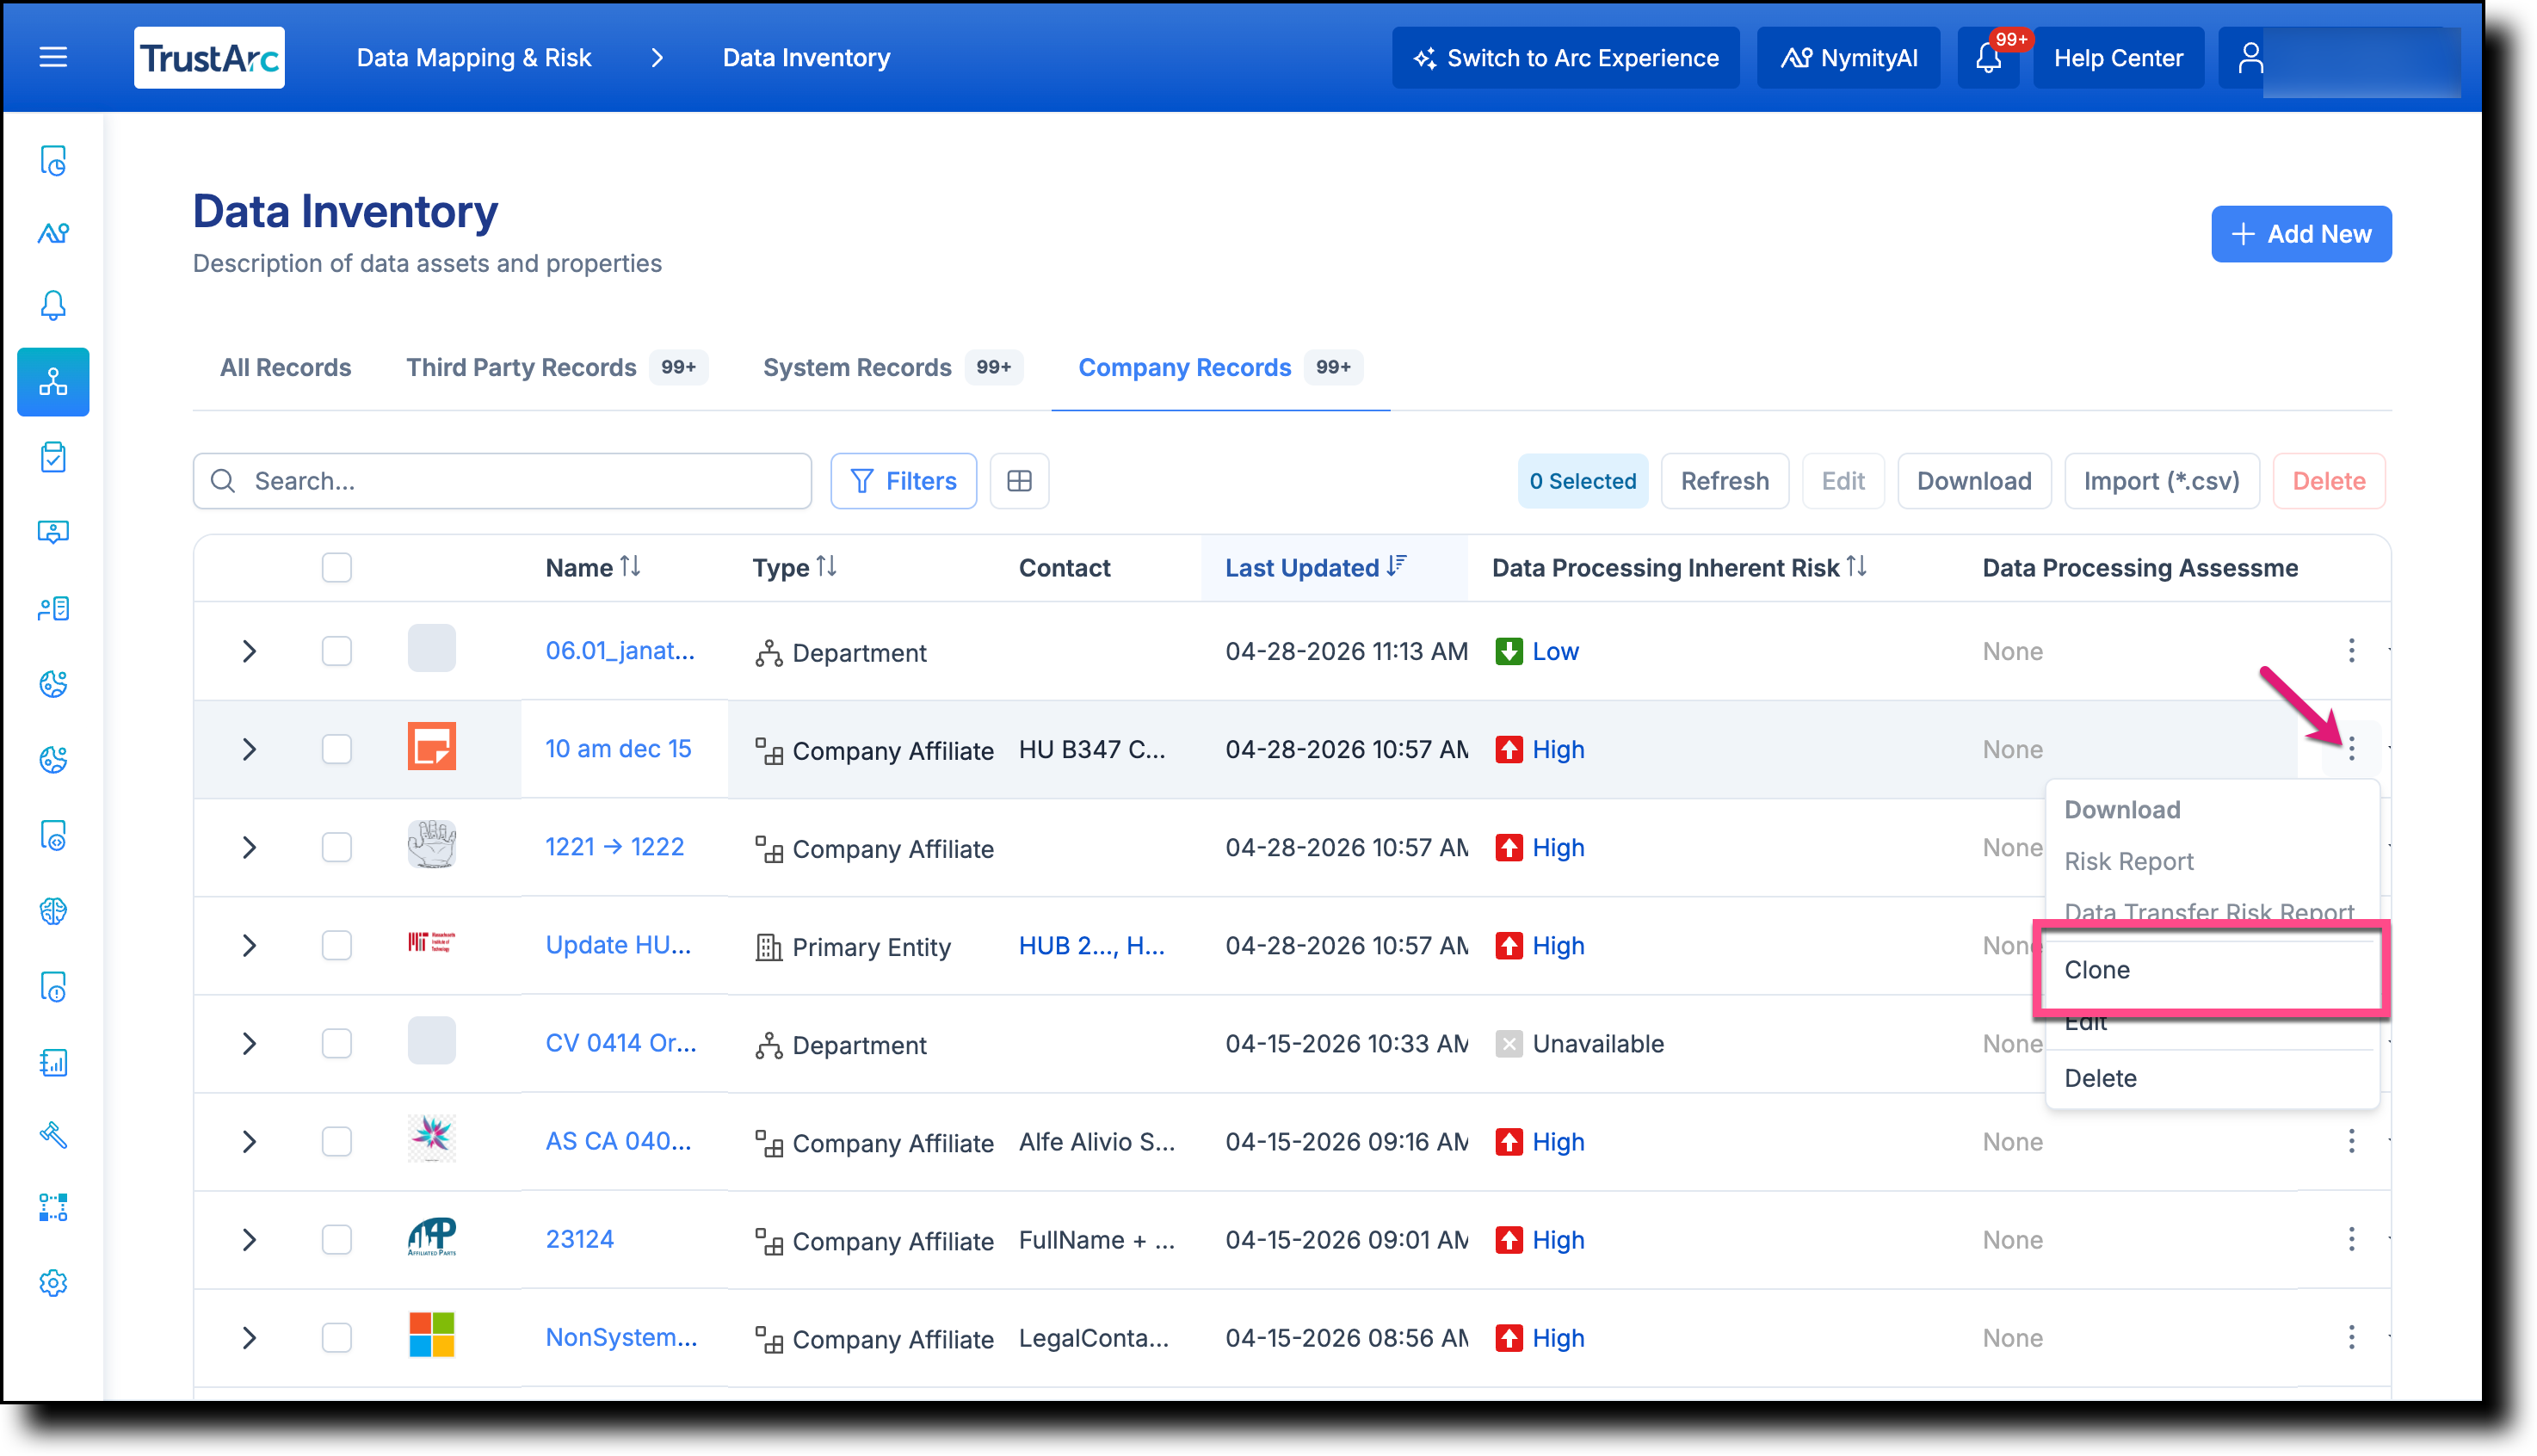The height and width of the screenshot is (1456, 2537).
Task: Open the monitor presentation sidebar icon
Action: [x=53, y=532]
